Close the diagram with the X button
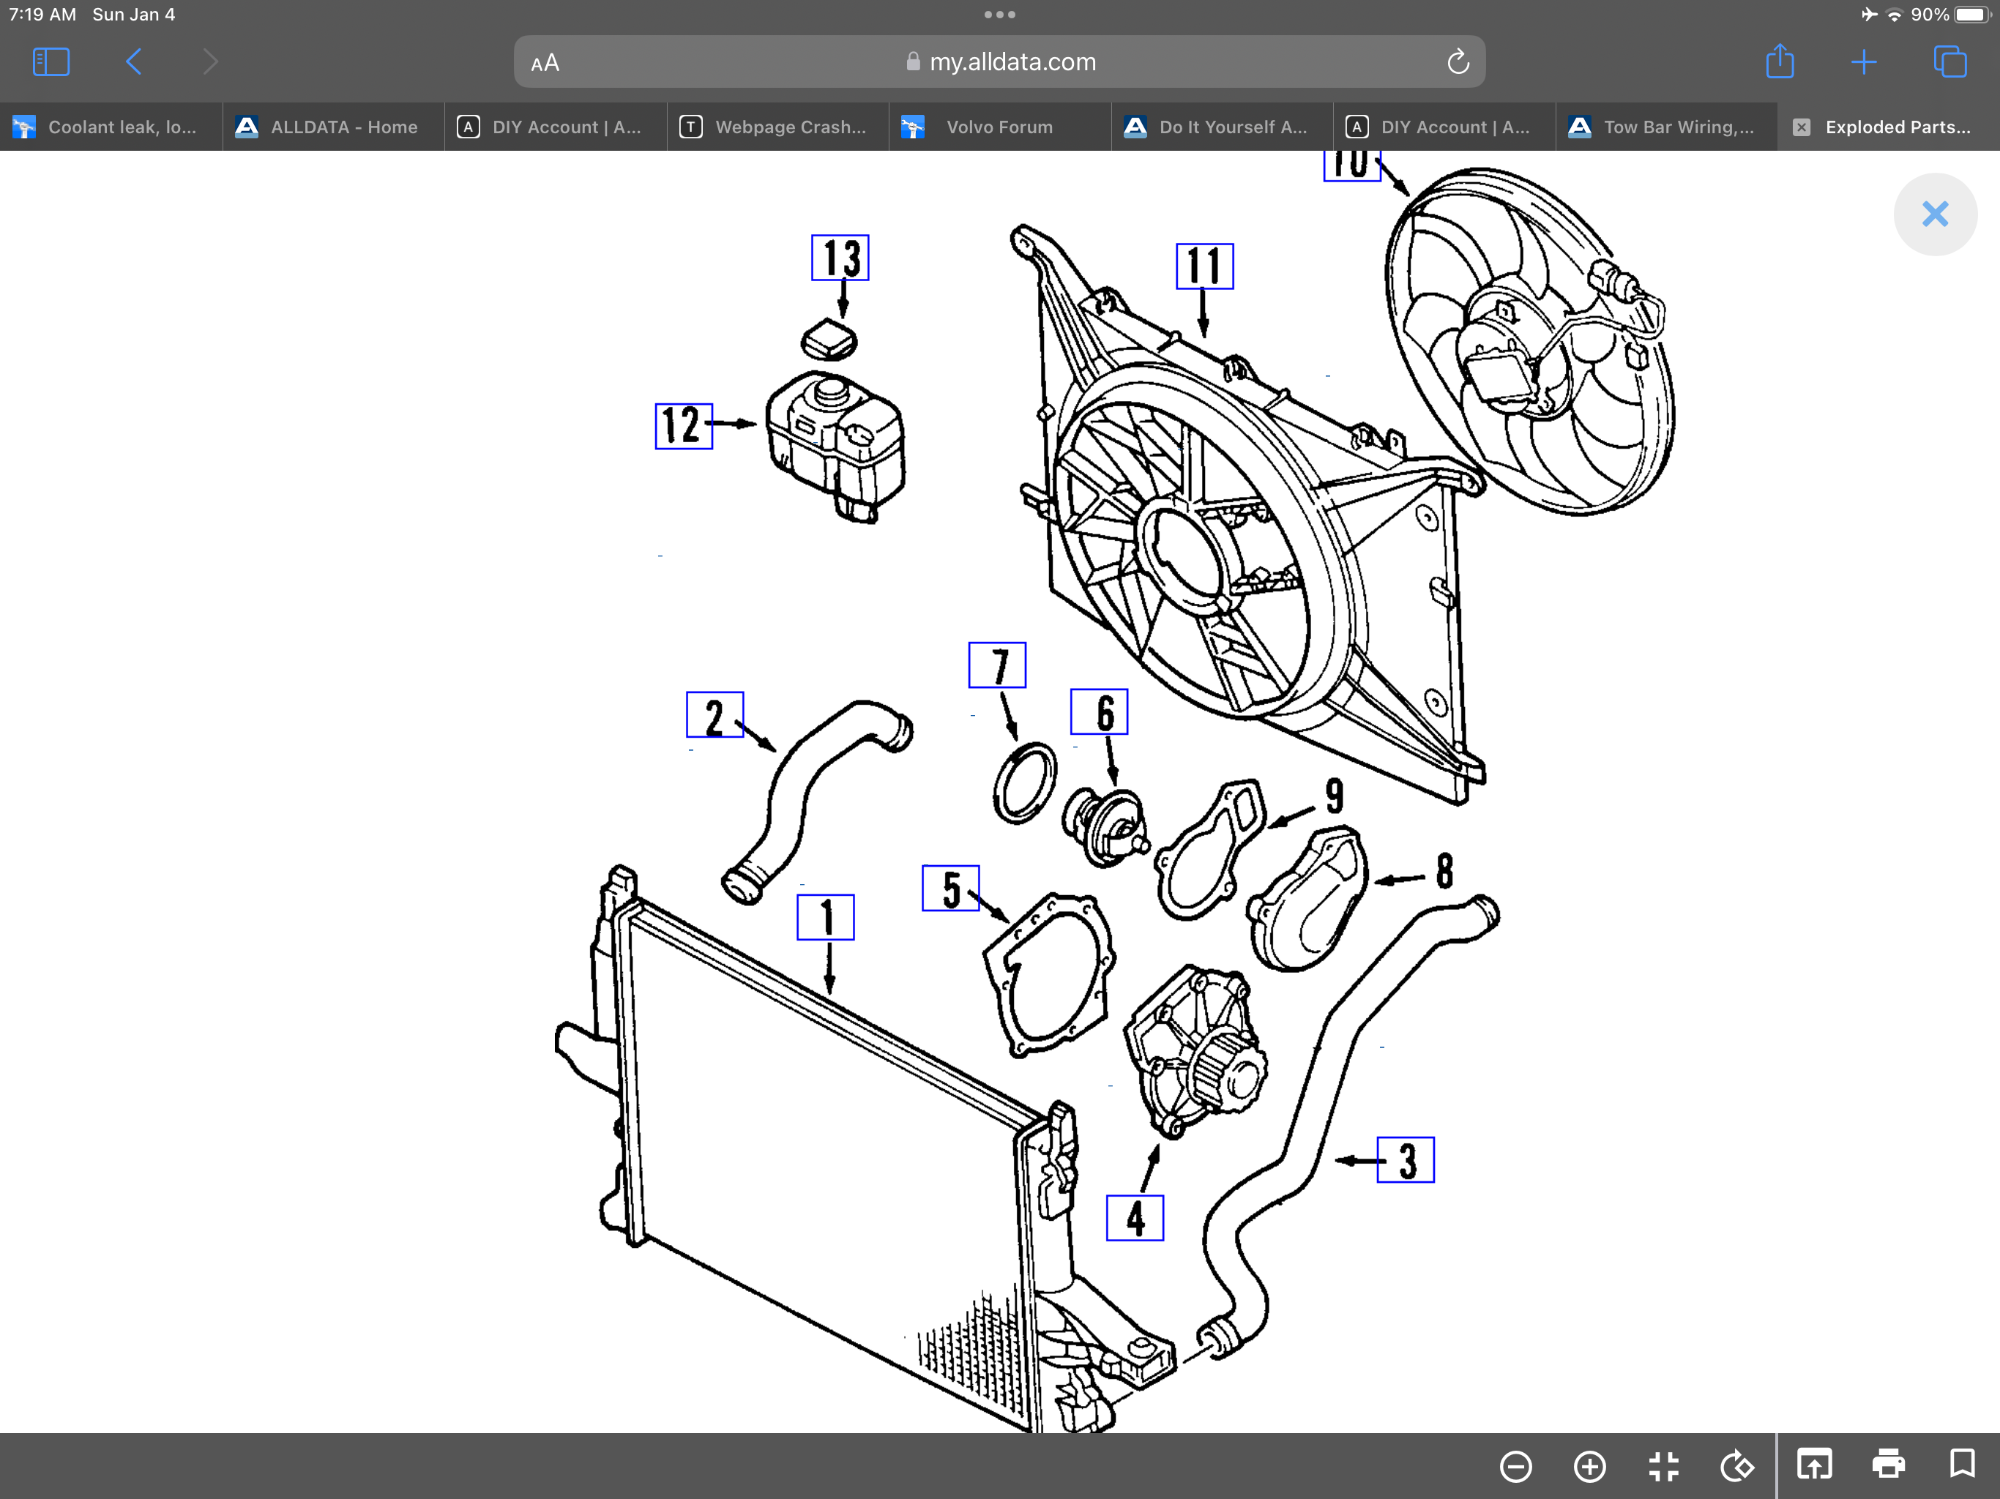The height and width of the screenshot is (1499, 2000). click(x=1934, y=214)
